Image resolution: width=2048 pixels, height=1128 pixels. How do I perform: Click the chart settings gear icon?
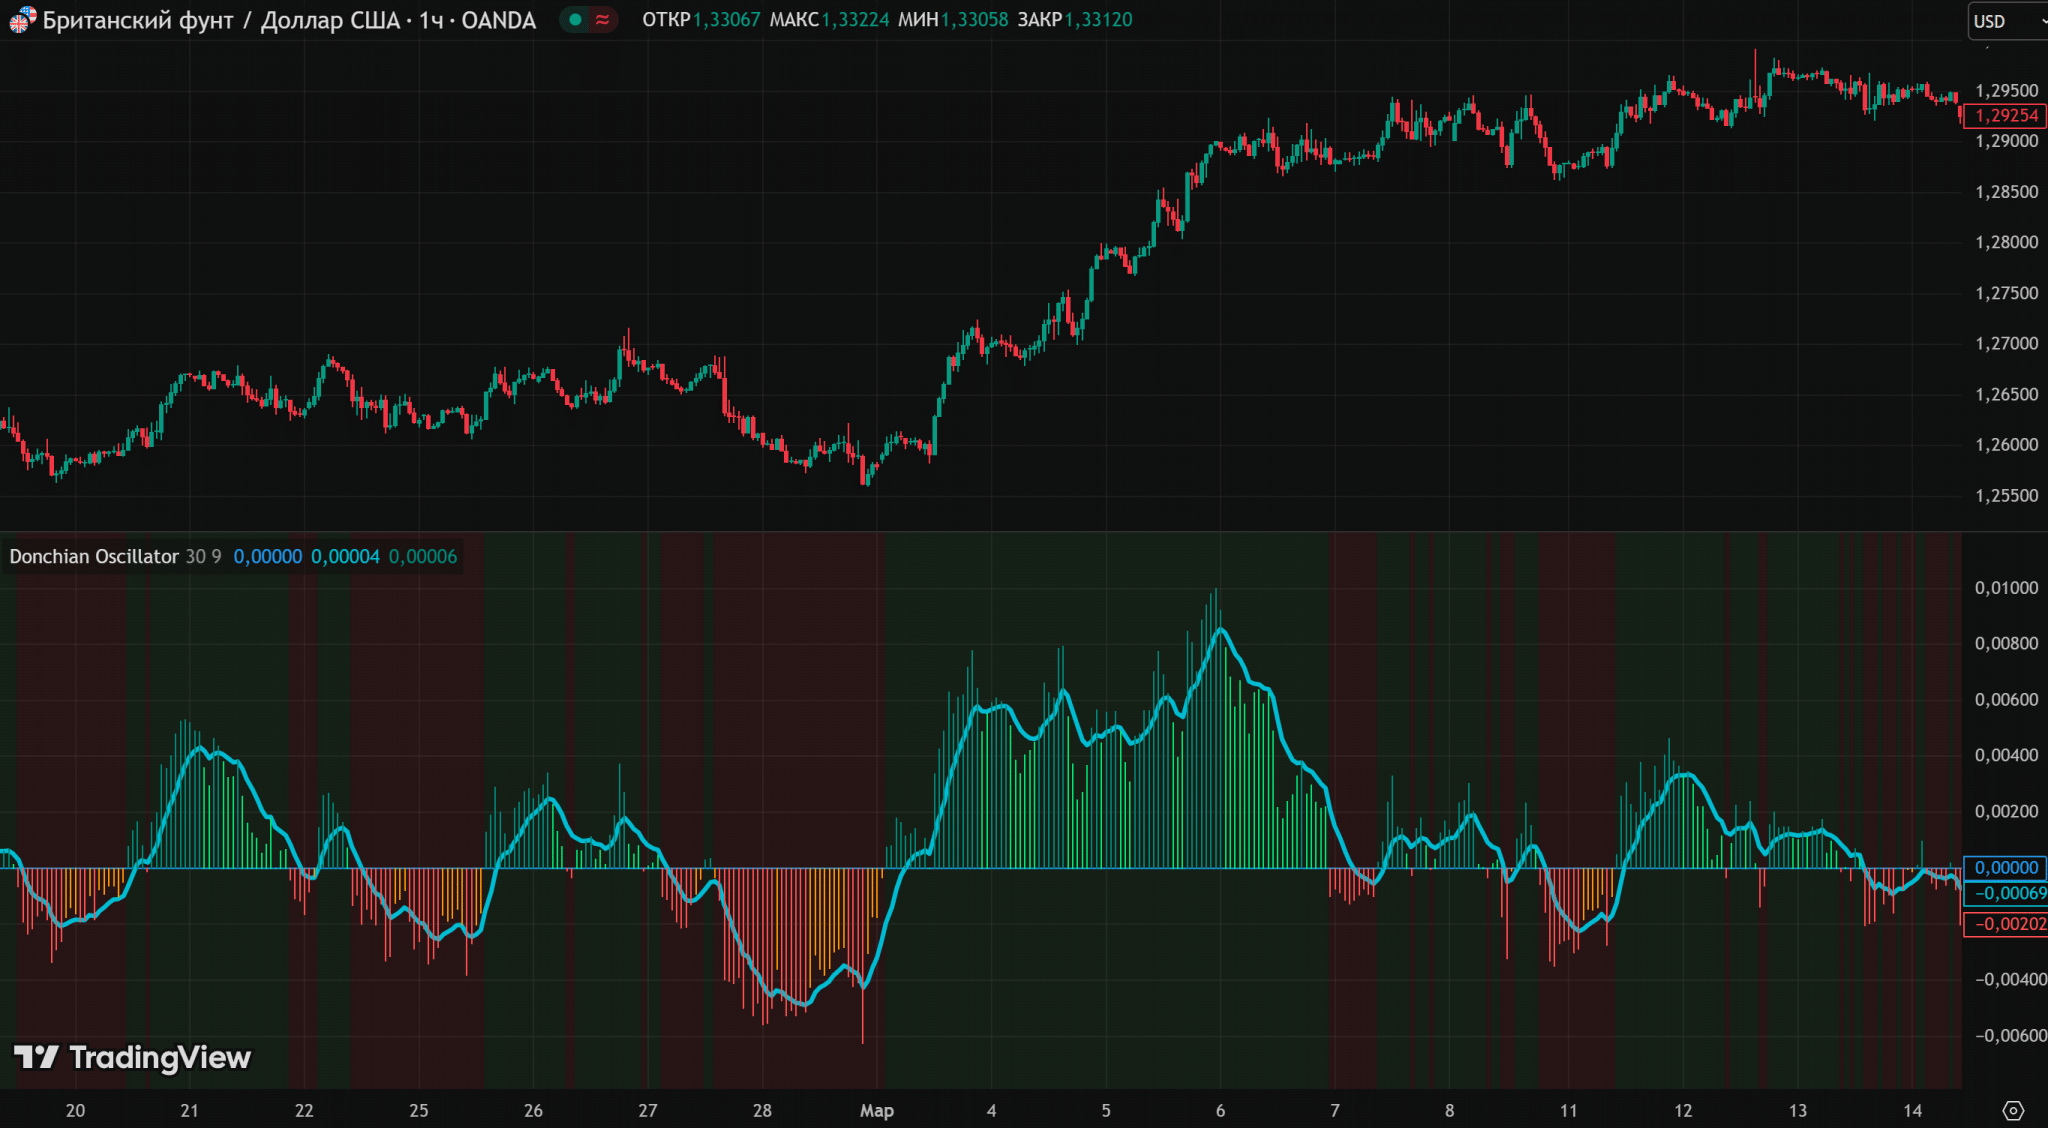pos(2013,1110)
